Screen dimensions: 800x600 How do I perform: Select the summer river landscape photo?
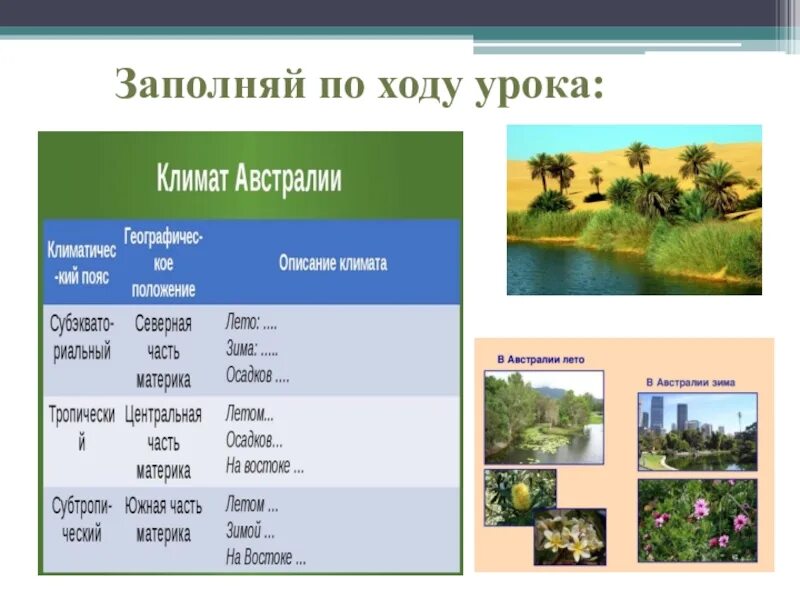point(544,417)
